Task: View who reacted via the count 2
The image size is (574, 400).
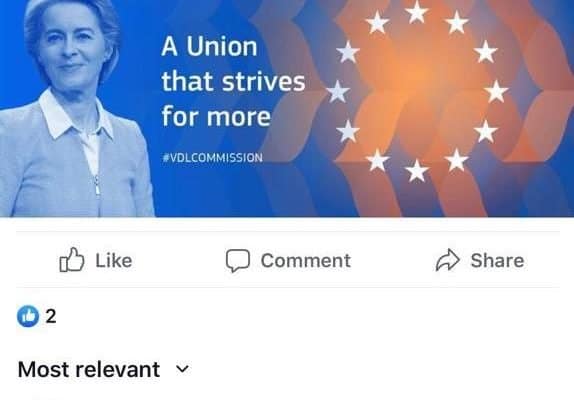Action: [51, 316]
